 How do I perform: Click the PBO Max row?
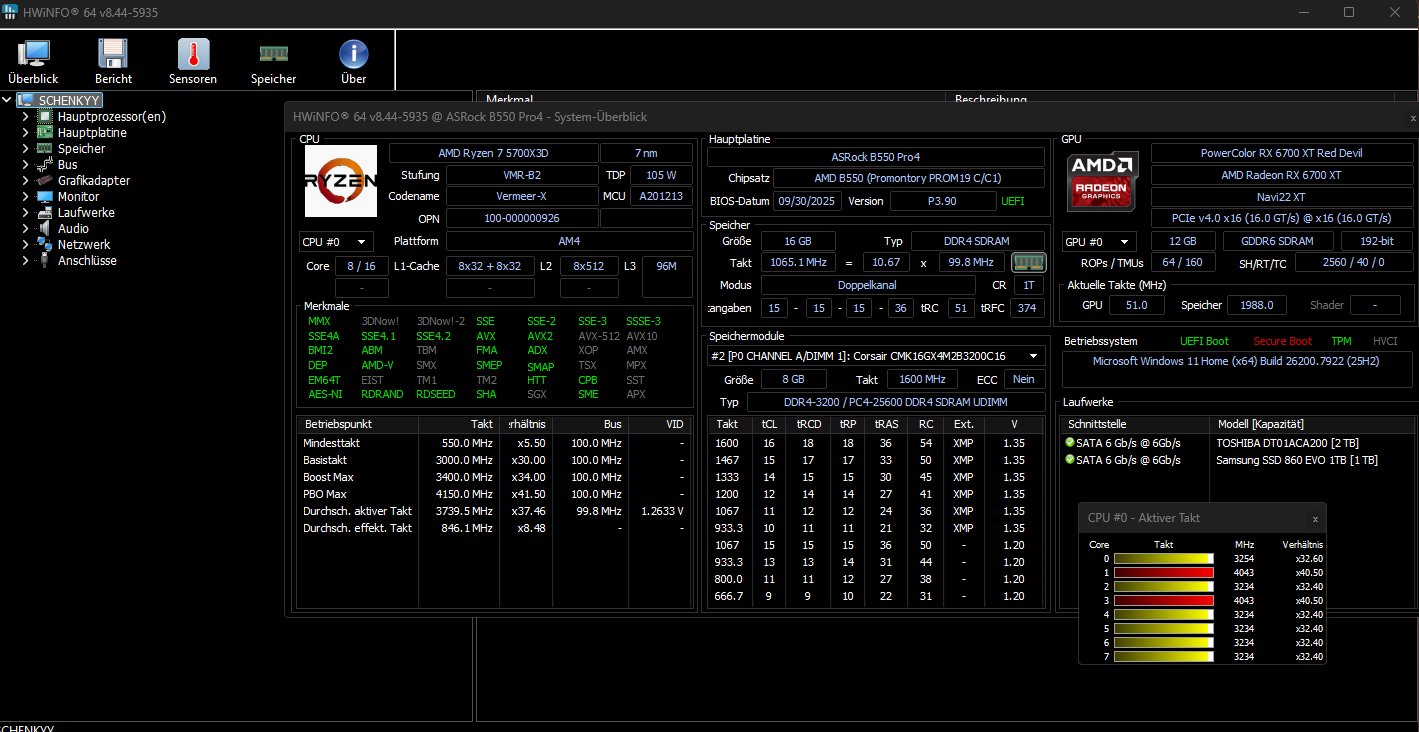coord(494,494)
